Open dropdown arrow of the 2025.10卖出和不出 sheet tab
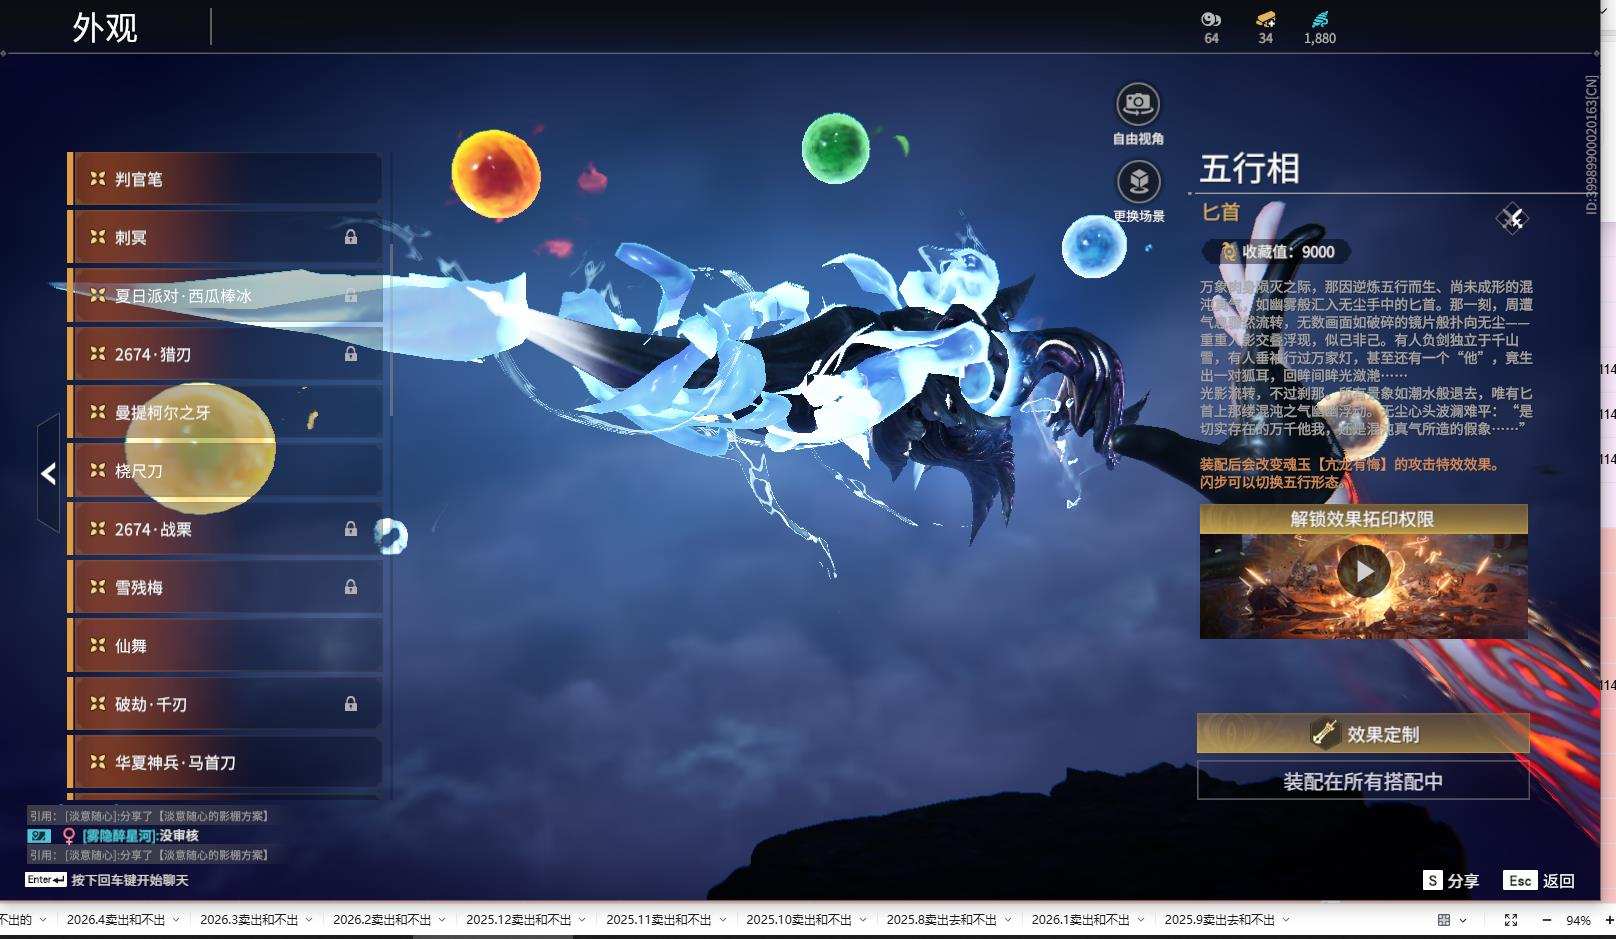The width and height of the screenshot is (1616, 939). [x=862, y=920]
